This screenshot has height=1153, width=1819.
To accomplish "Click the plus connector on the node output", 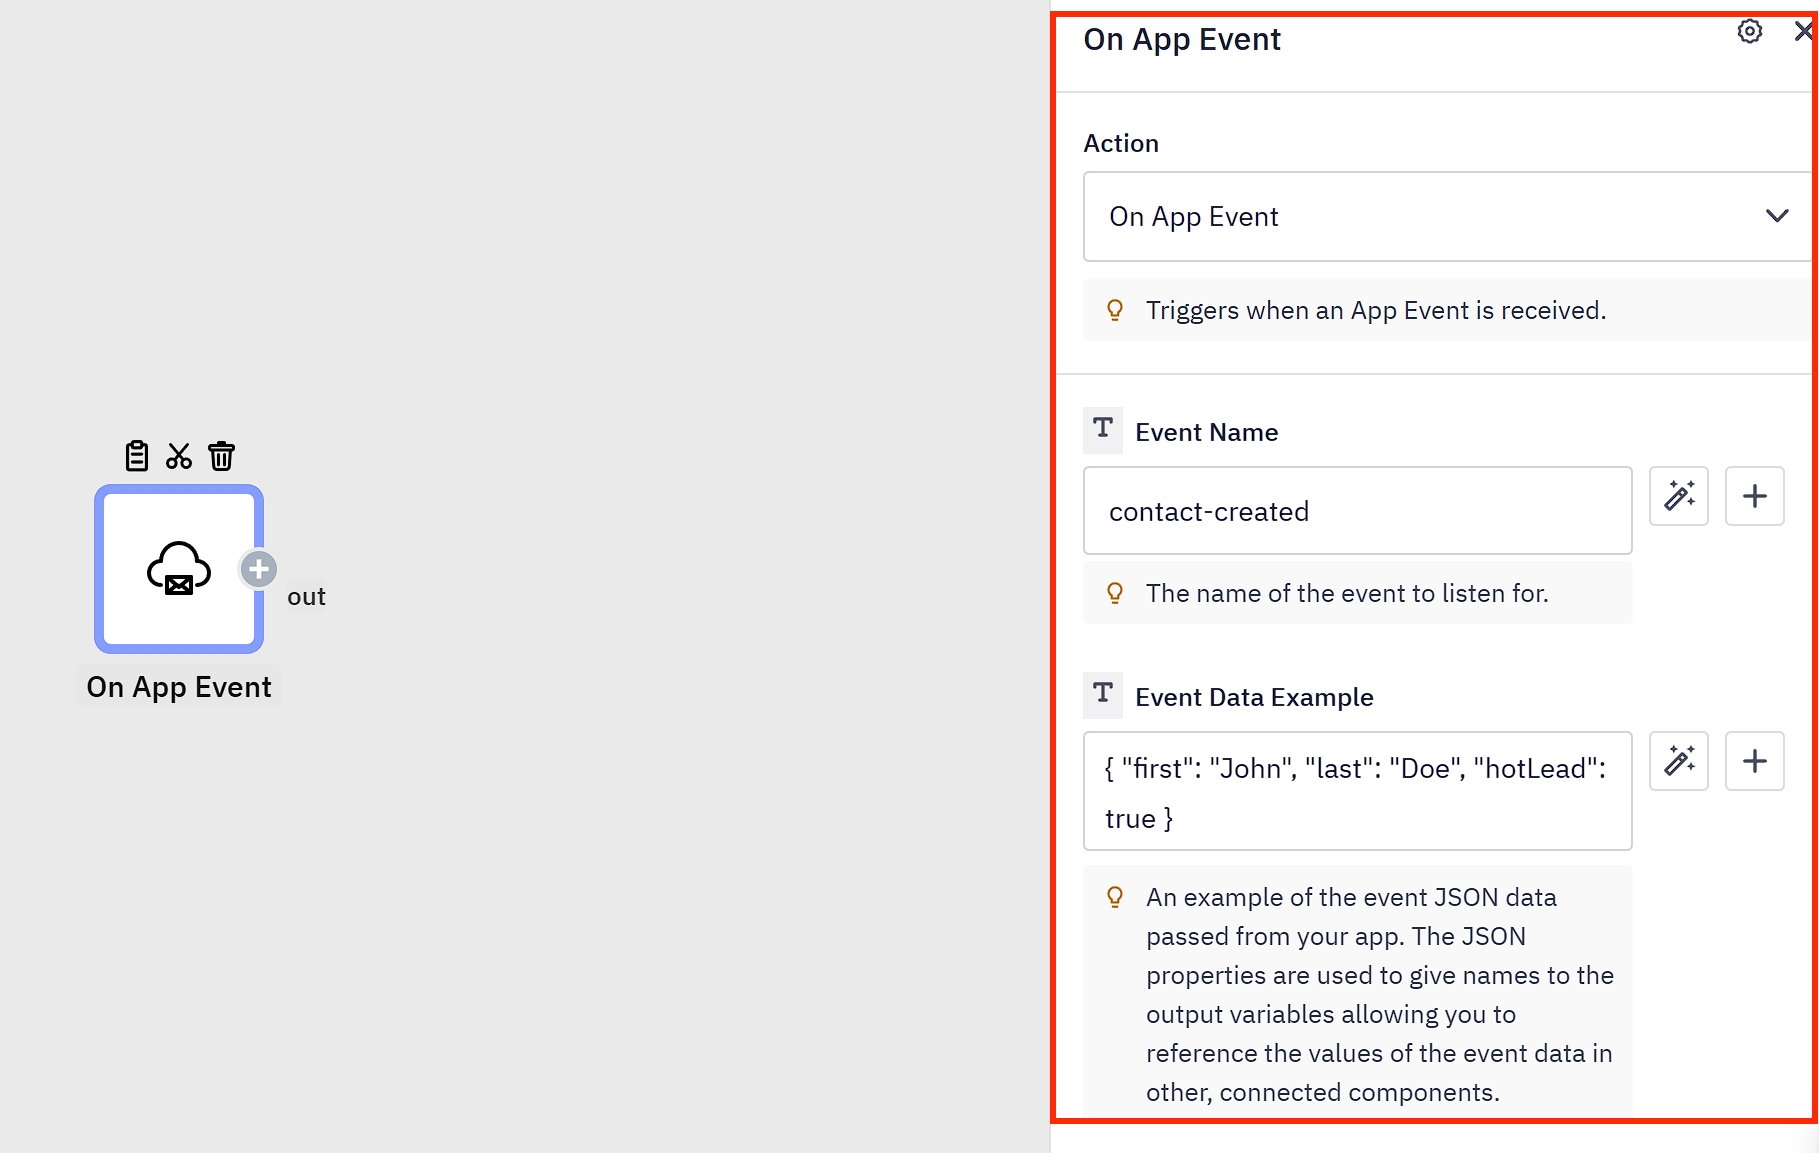I will tap(259, 569).
